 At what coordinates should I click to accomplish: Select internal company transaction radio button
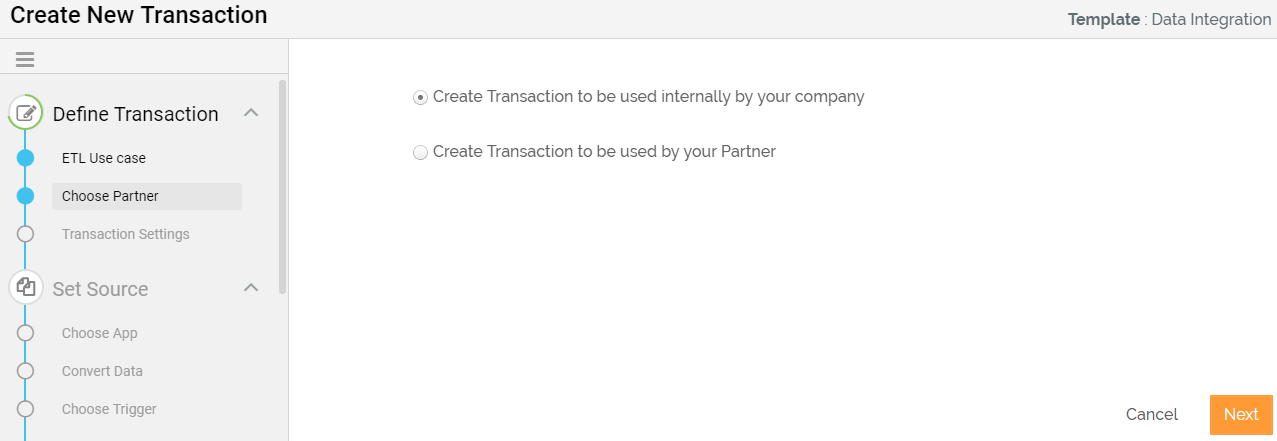point(420,97)
